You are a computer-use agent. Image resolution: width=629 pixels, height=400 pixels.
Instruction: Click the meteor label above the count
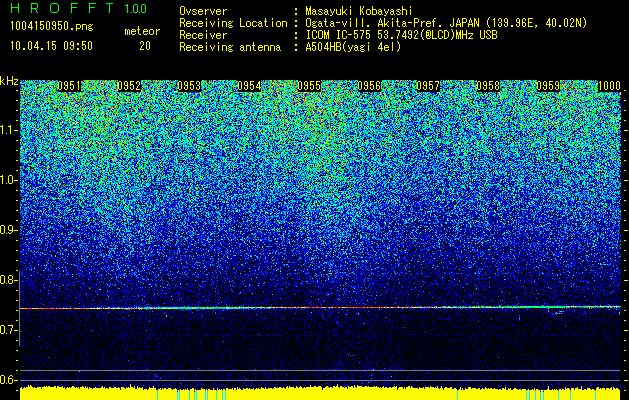coord(142,31)
